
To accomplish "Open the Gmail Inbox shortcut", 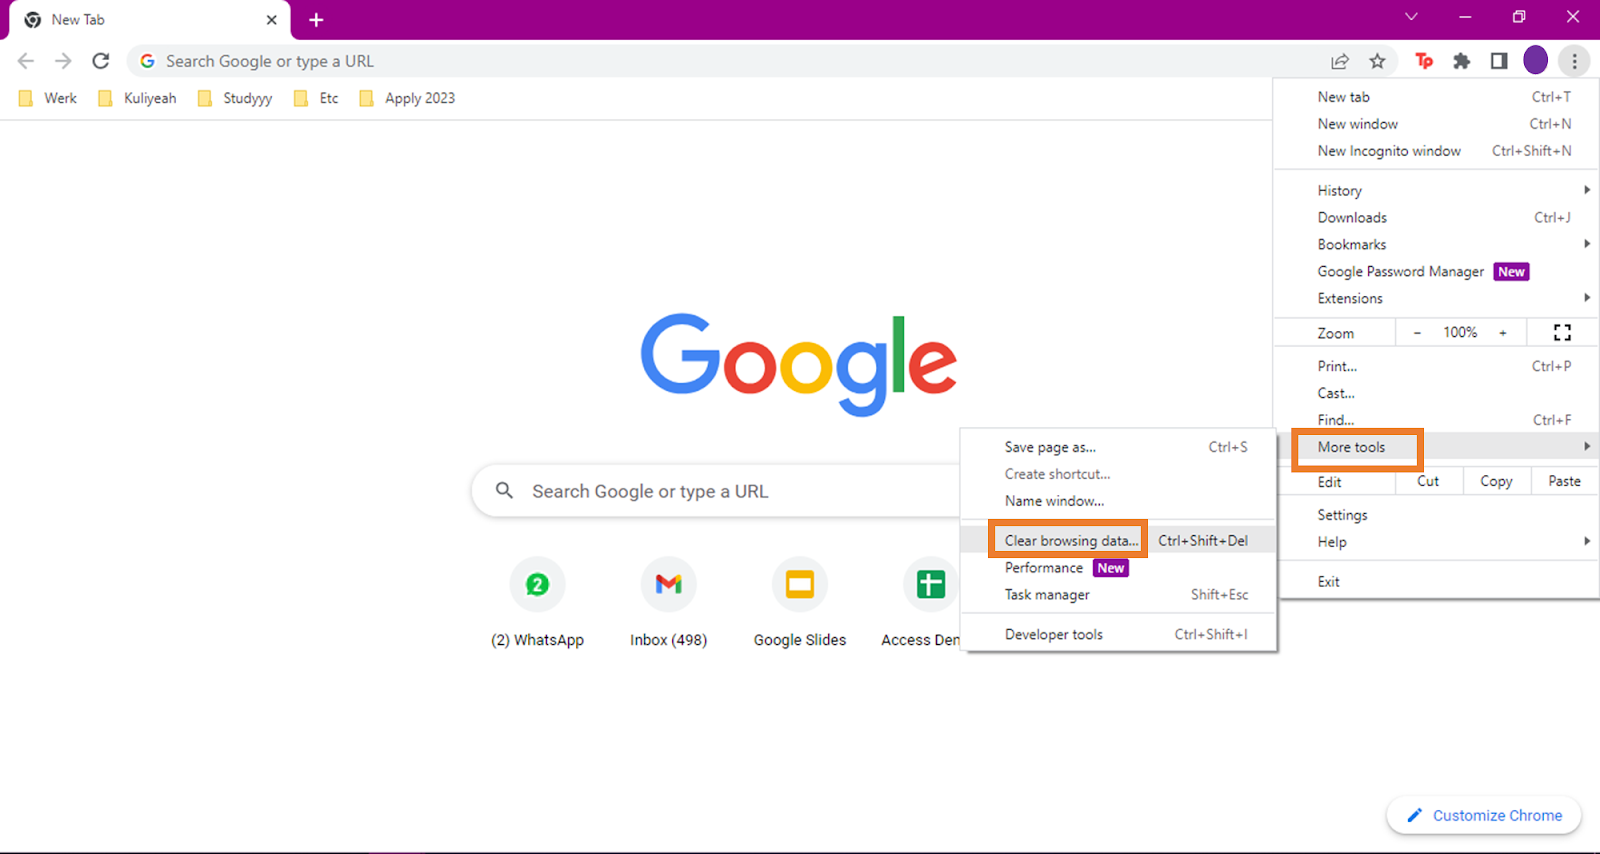I will [668, 585].
